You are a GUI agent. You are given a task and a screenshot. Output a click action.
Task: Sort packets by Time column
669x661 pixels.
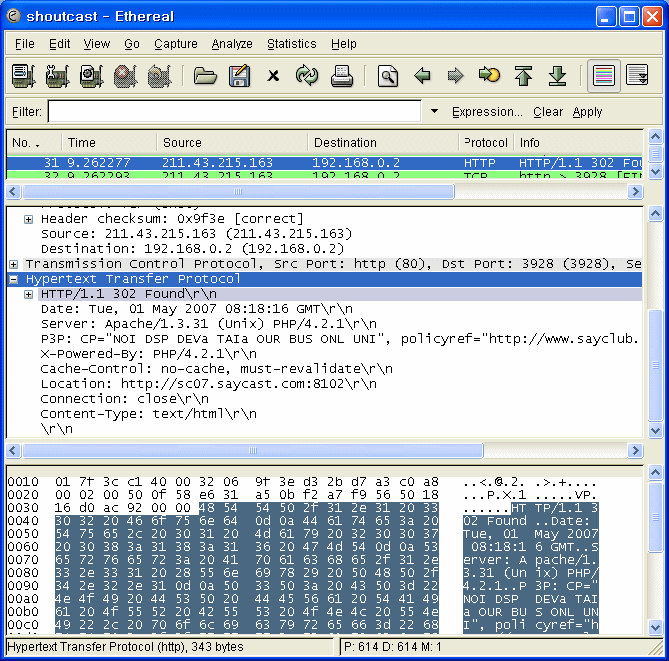[109, 143]
